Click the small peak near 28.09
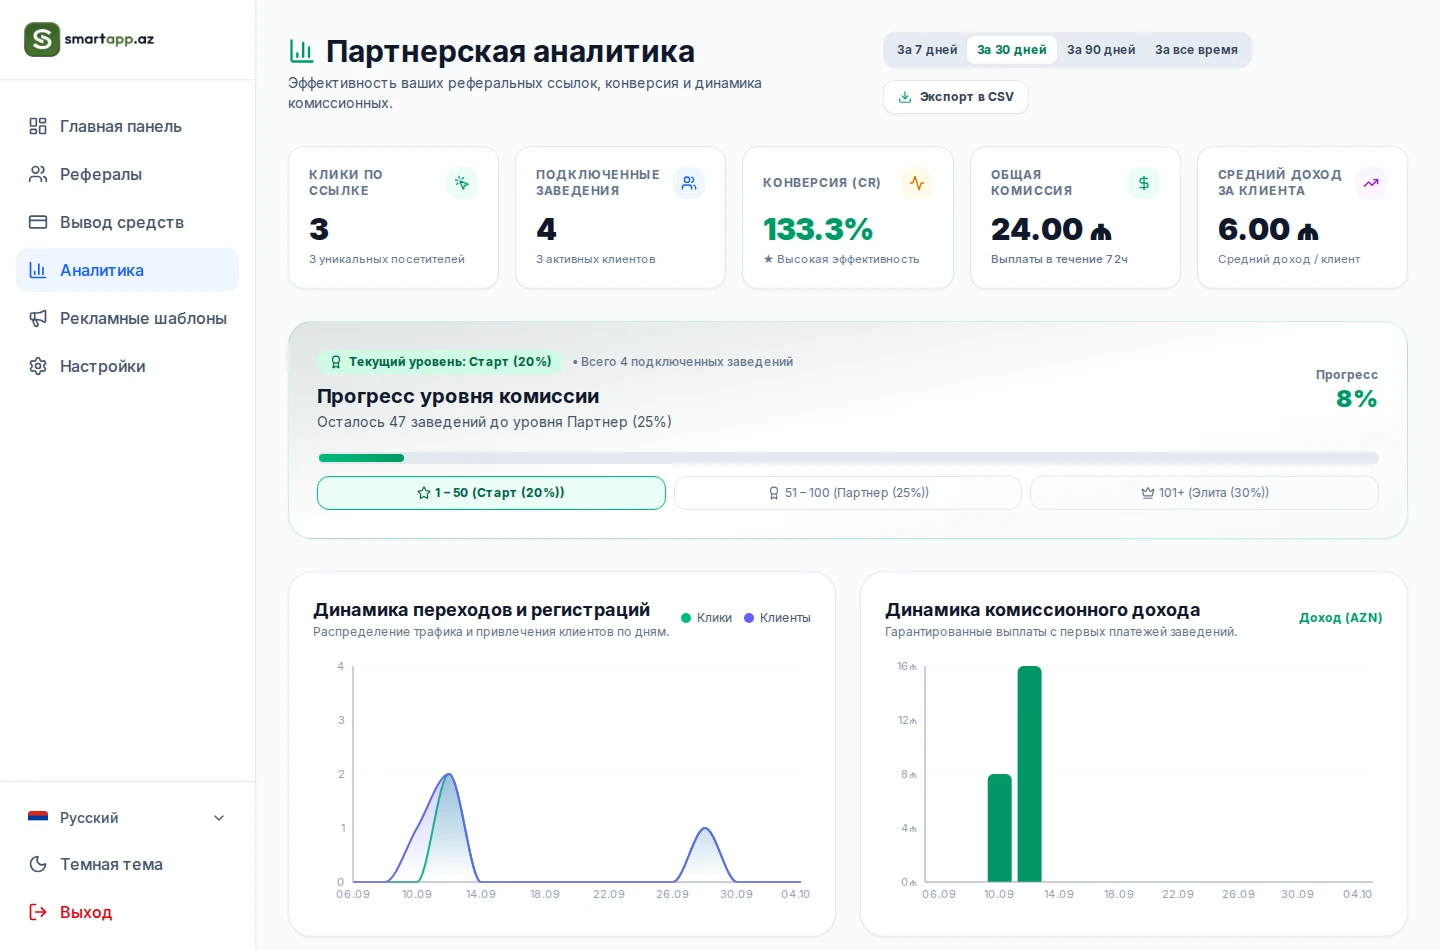This screenshot has height=950, width=1440. tap(705, 830)
